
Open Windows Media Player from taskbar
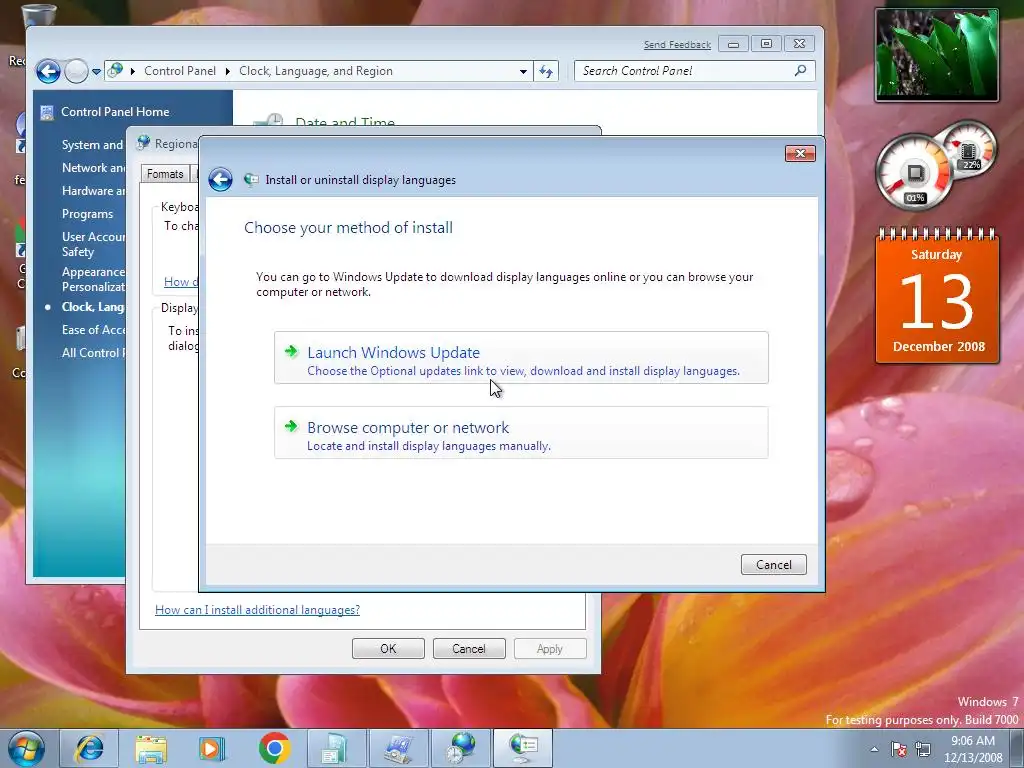tap(212, 748)
